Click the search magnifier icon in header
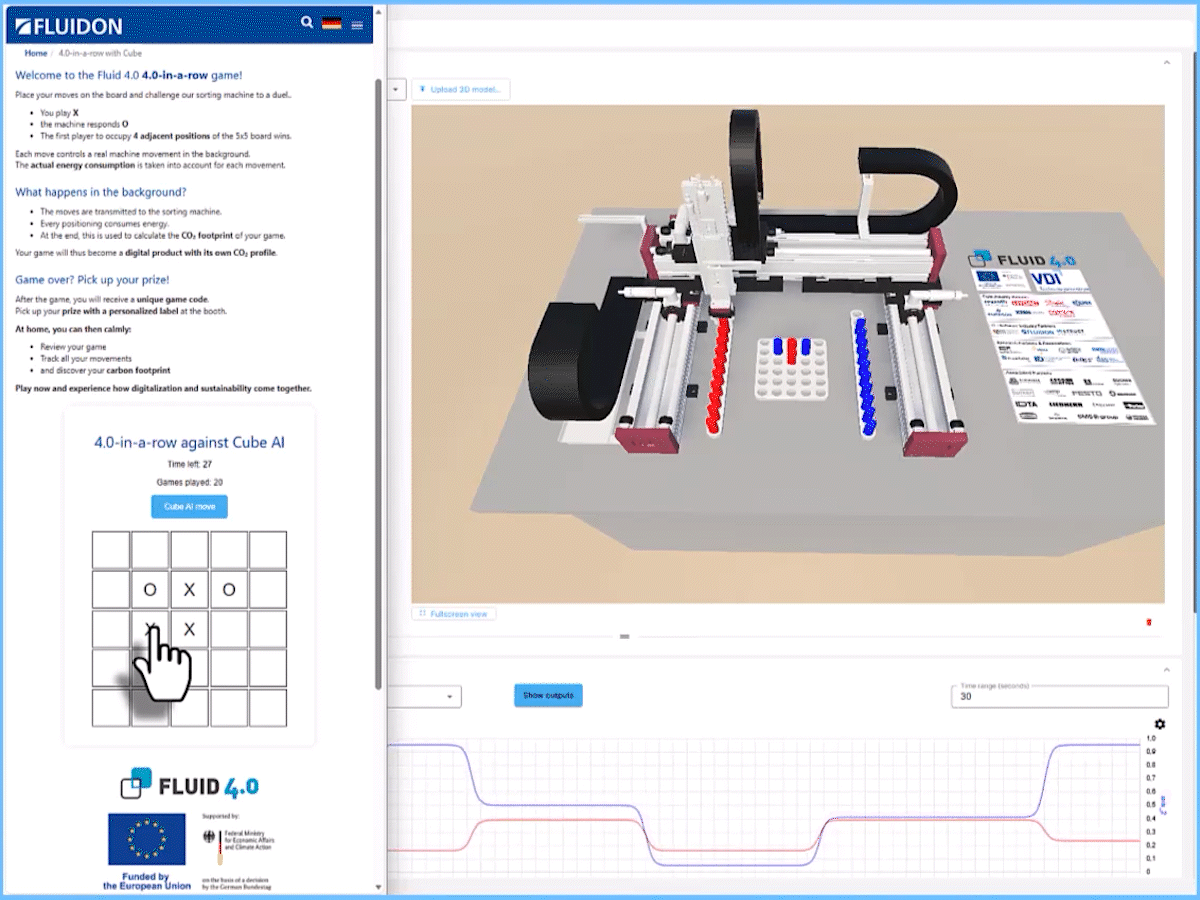Image resolution: width=1200 pixels, height=900 pixels. 307,23
